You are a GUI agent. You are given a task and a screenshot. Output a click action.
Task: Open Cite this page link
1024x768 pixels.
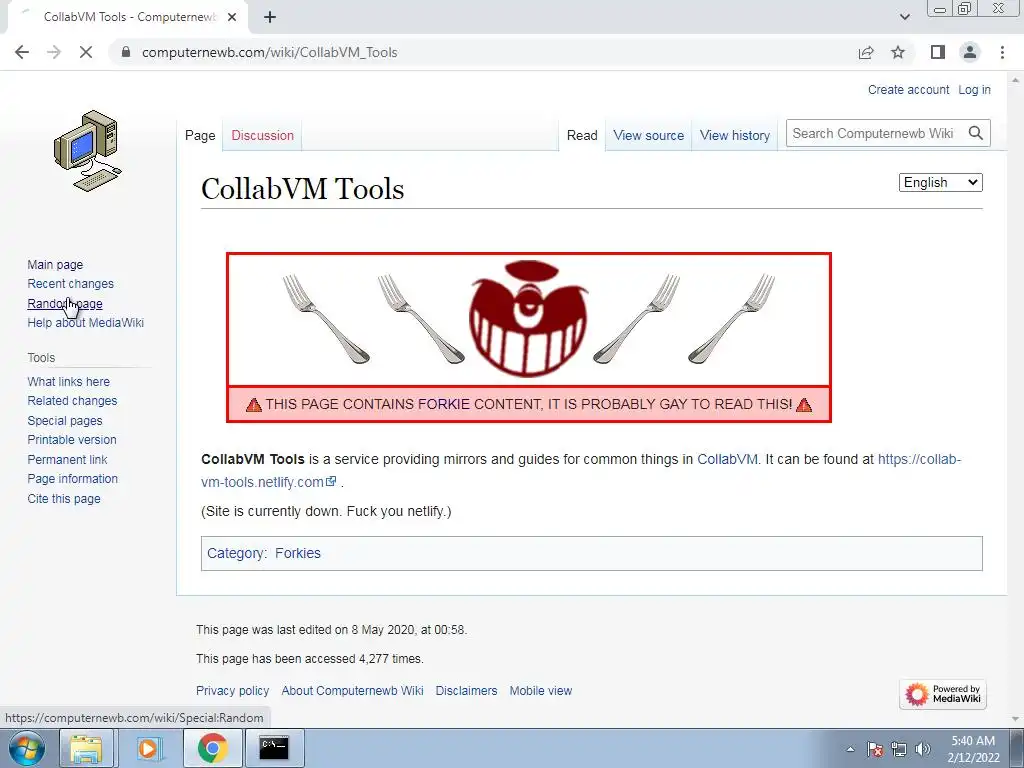click(x=64, y=498)
